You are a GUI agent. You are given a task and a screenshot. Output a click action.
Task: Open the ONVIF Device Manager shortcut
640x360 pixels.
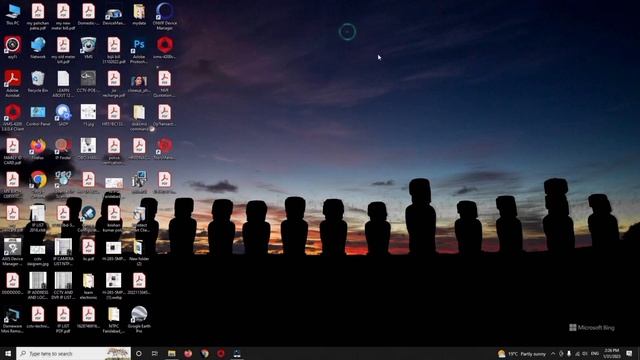pyautogui.click(x=164, y=16)
